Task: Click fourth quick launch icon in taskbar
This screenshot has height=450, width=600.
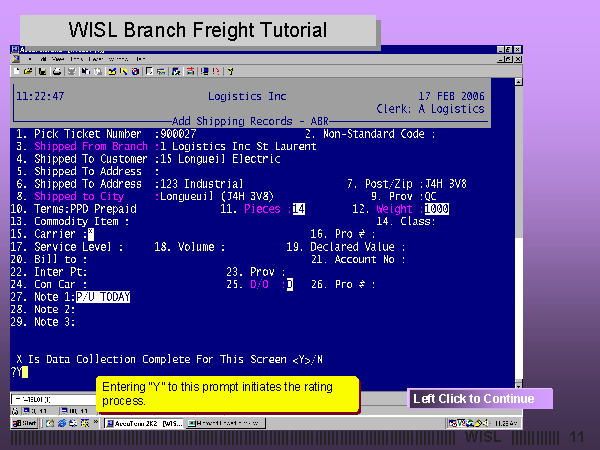Action: [85, 423]
